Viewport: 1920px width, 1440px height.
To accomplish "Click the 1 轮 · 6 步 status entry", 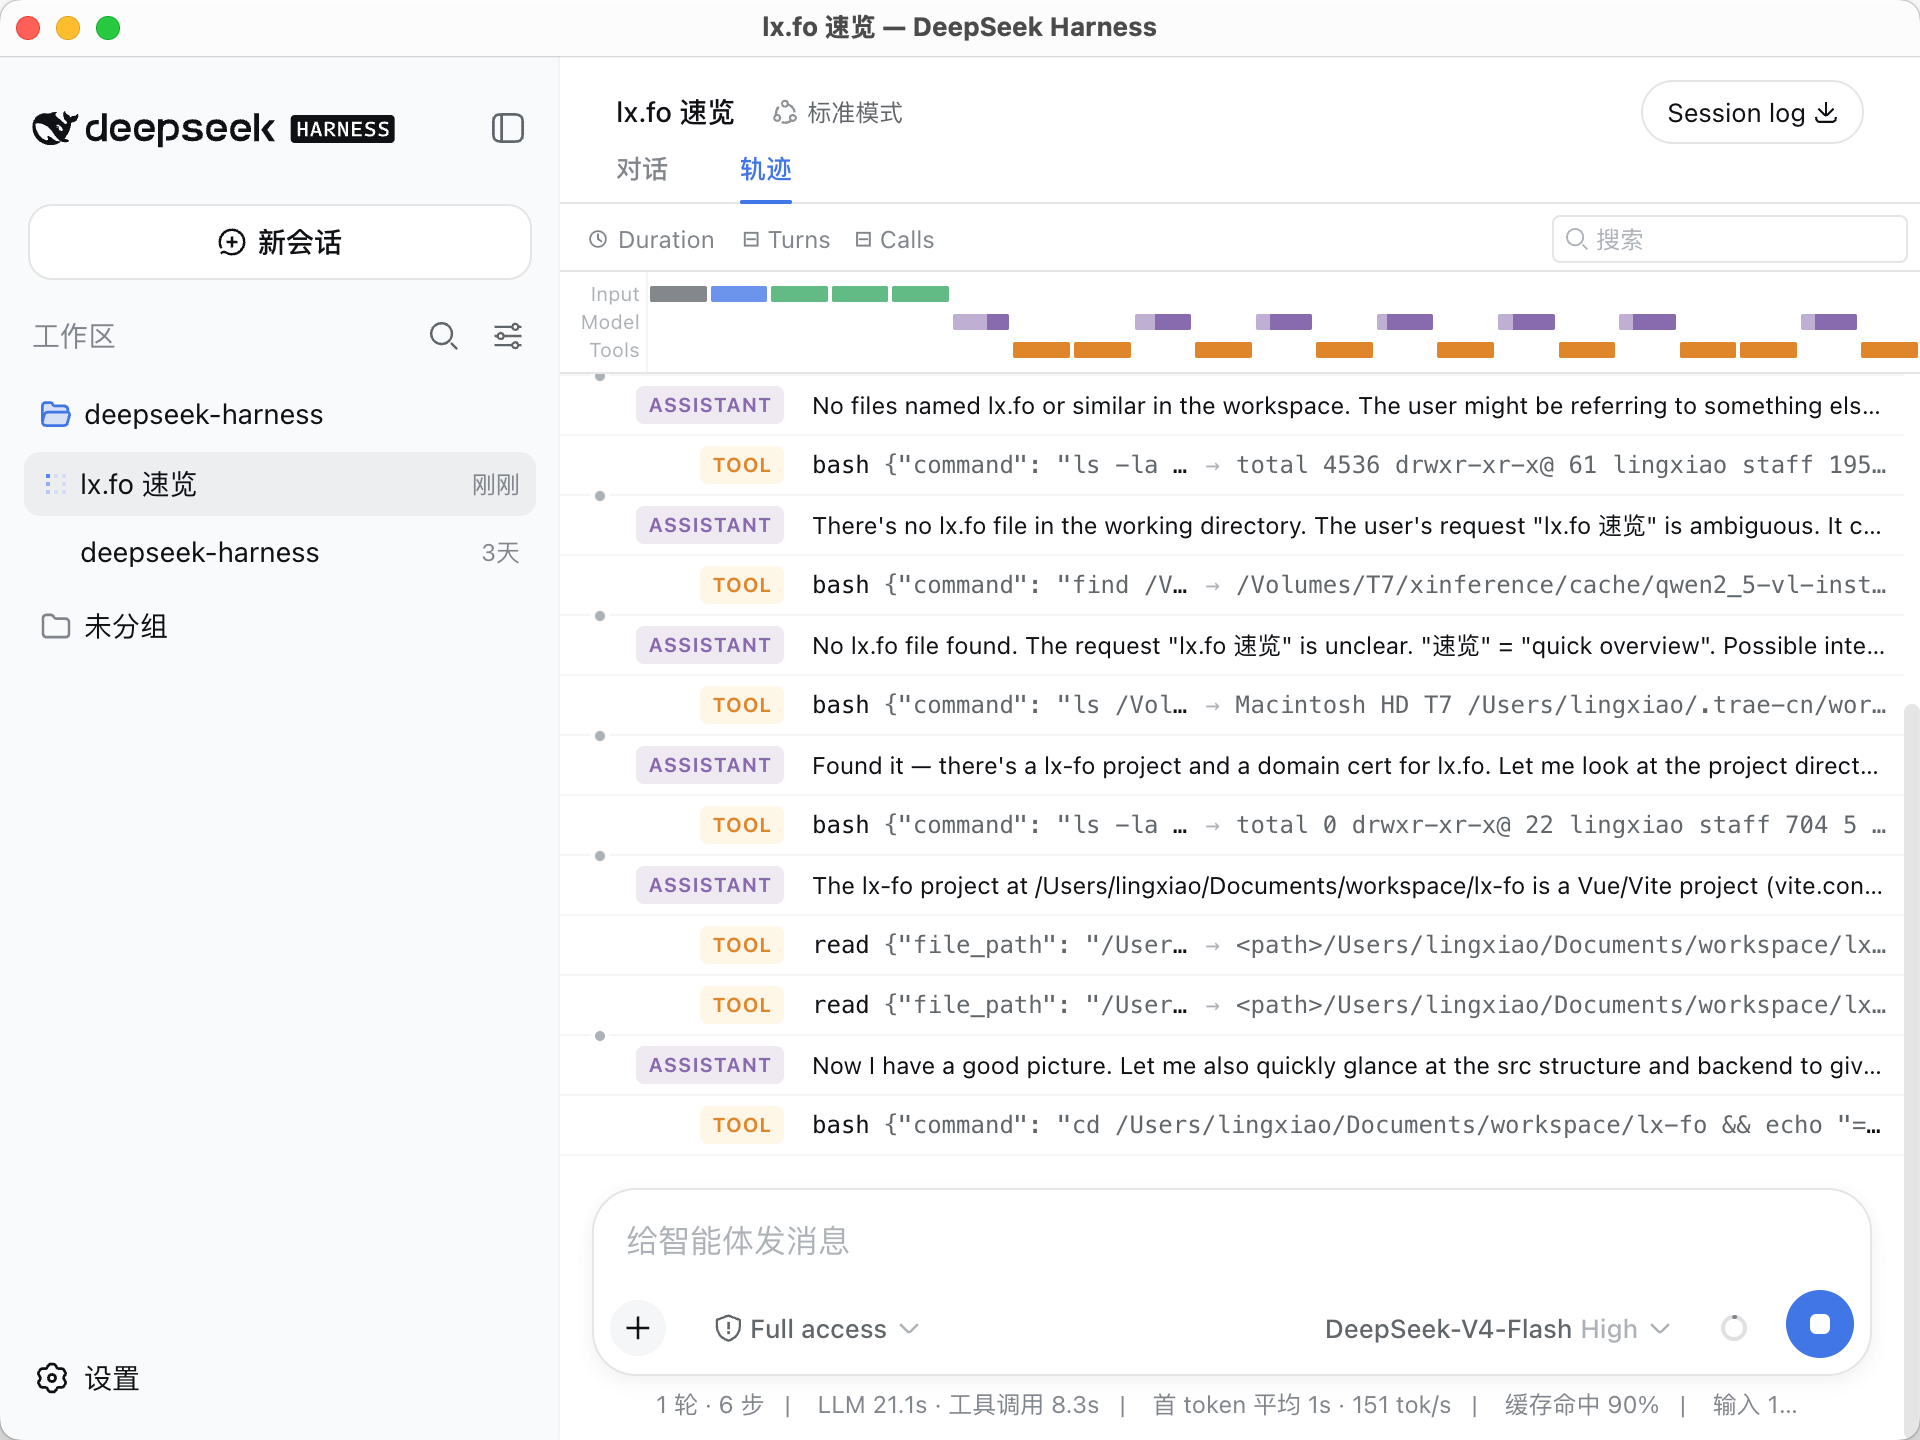I will pyautogui.click(x=710, y=1405).
